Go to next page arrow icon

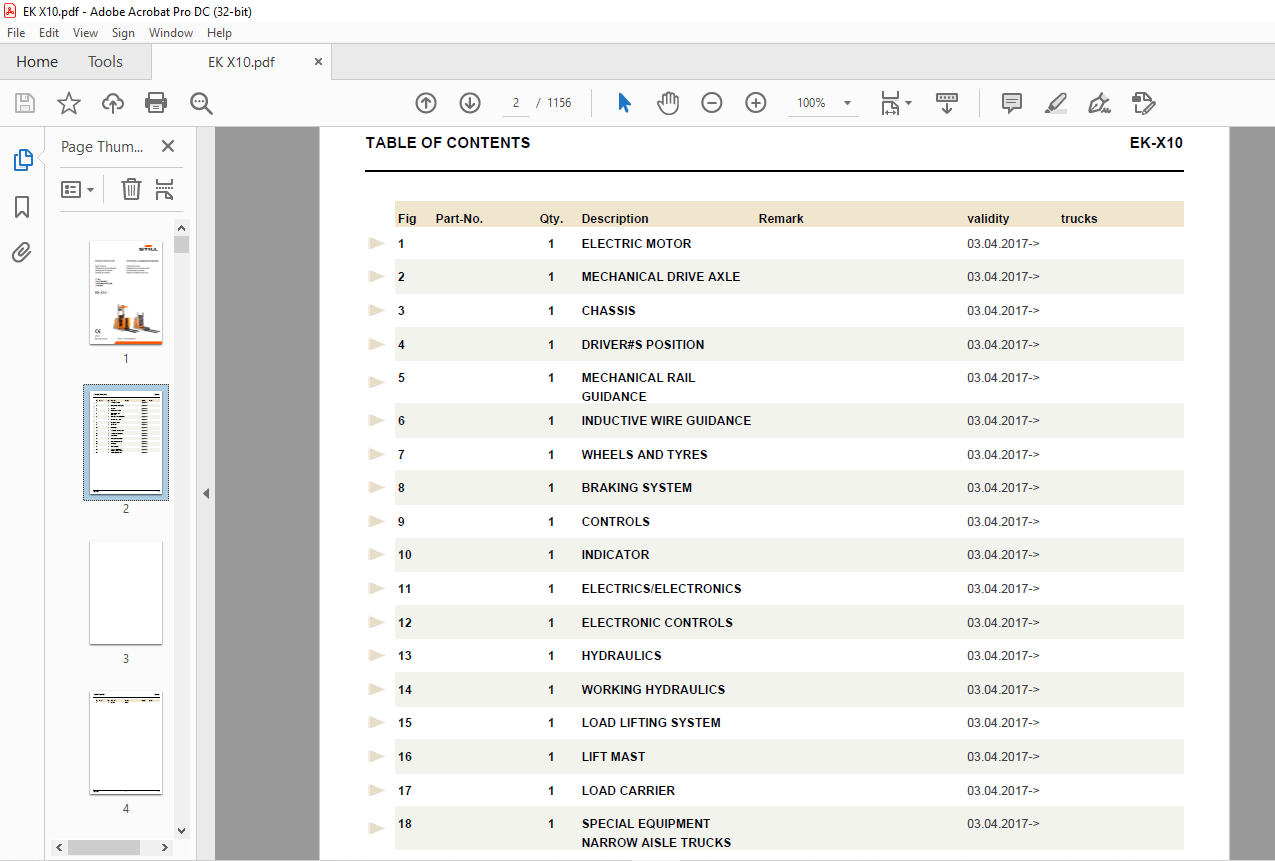pos(470,103)
